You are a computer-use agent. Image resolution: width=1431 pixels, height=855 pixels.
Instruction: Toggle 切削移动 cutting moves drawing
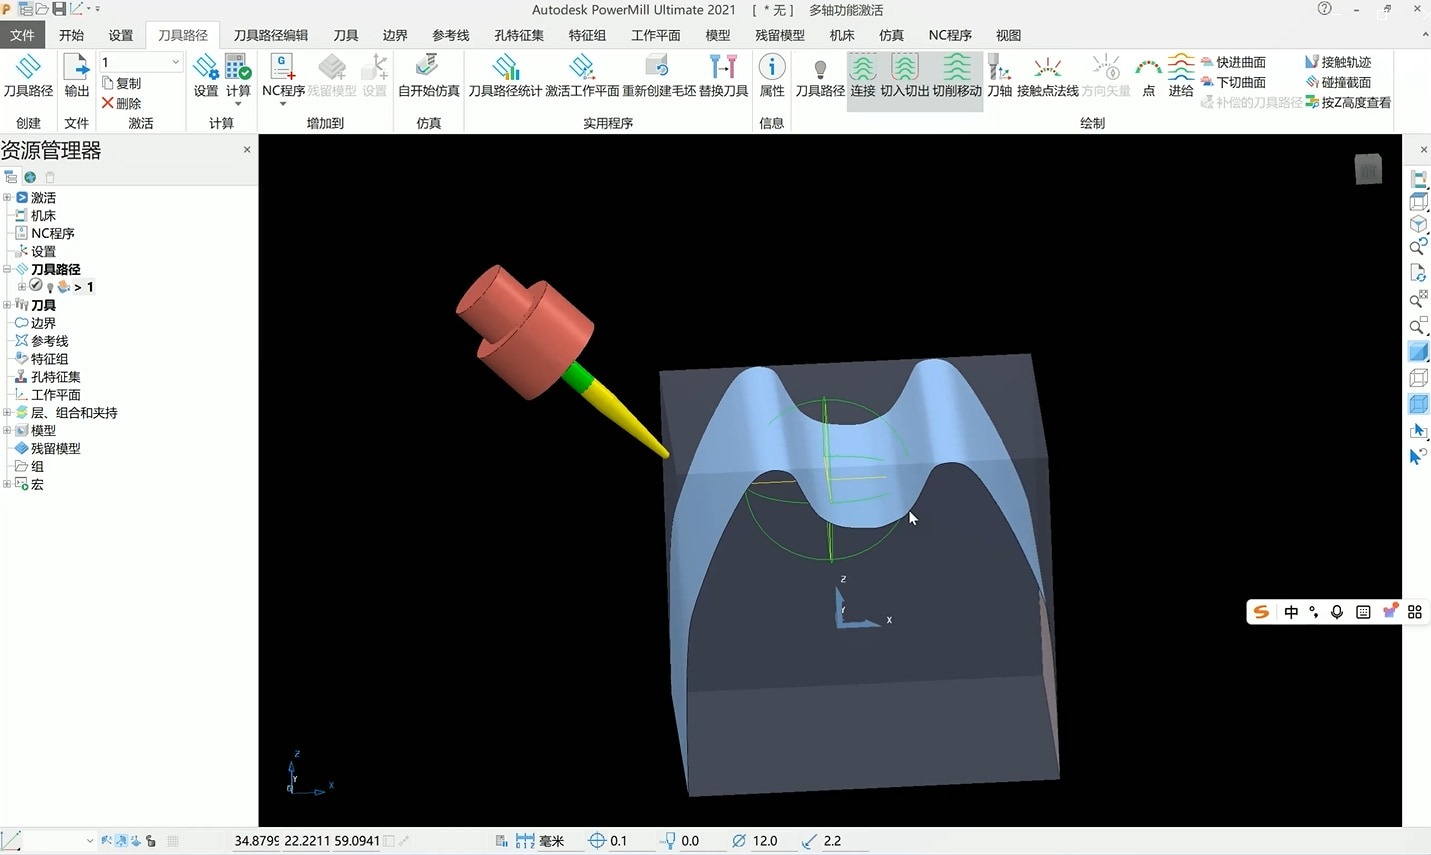[957, 76]
